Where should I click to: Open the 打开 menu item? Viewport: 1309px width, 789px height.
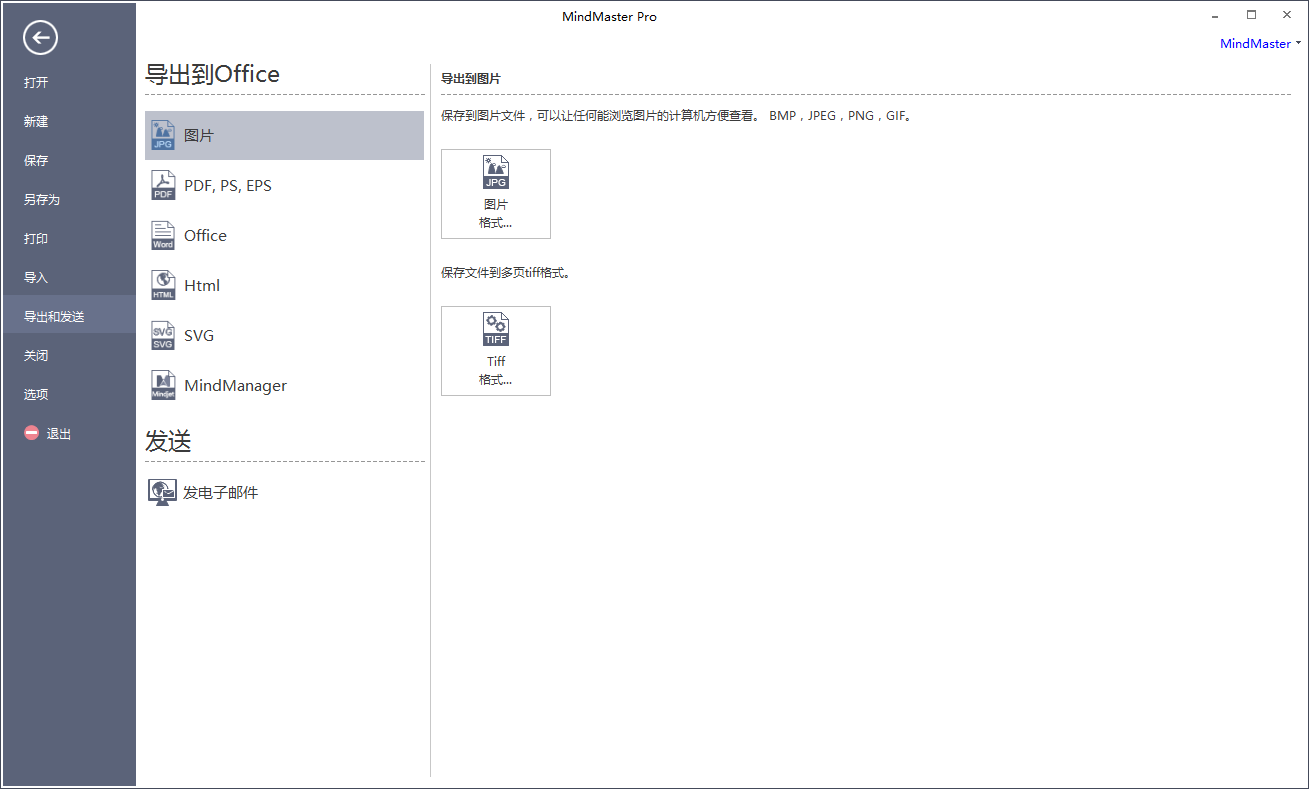[x=36, y=82]
